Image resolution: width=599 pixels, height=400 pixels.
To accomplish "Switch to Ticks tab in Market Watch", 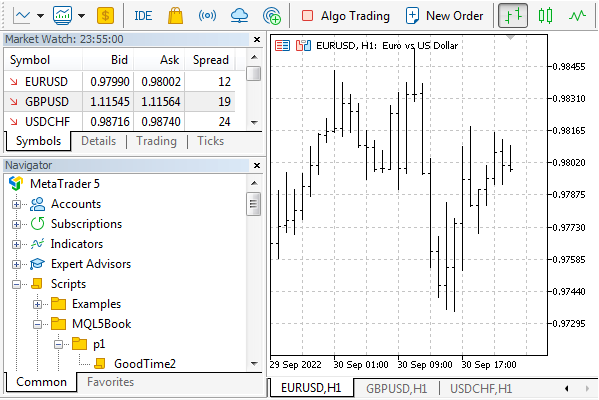I will click(x=210, y=141).
